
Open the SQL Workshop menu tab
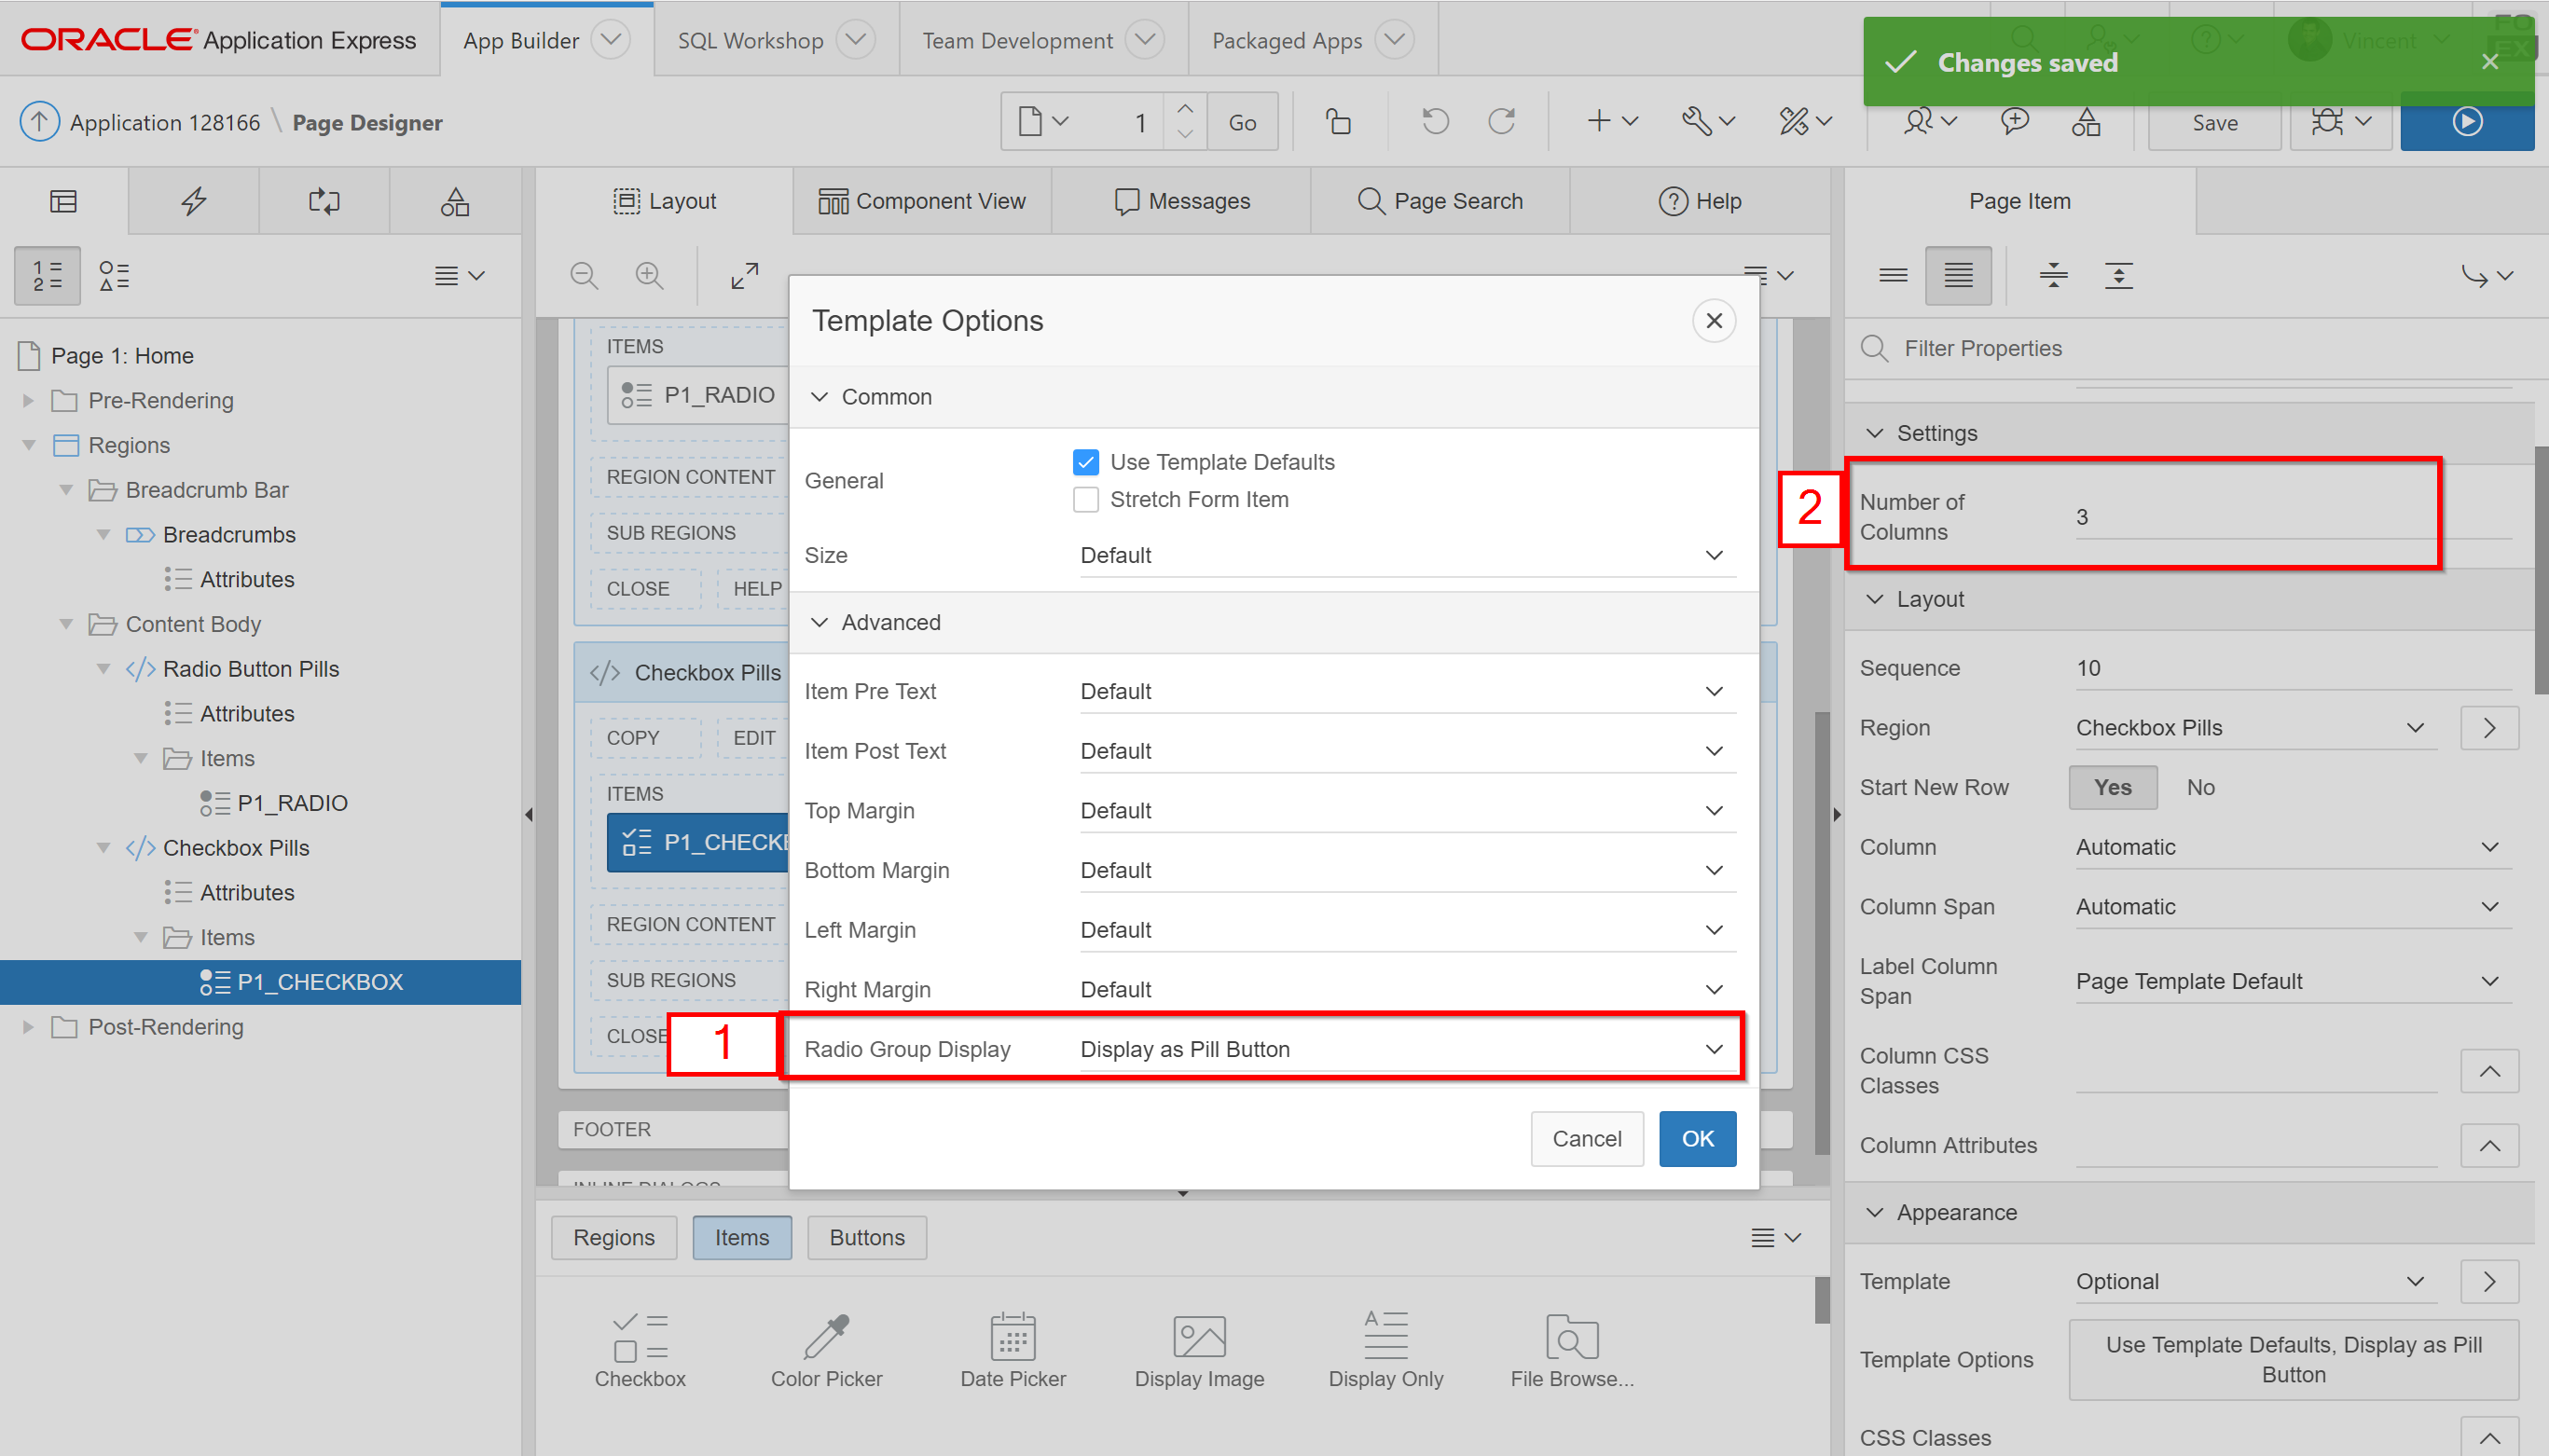coord(751,40)
